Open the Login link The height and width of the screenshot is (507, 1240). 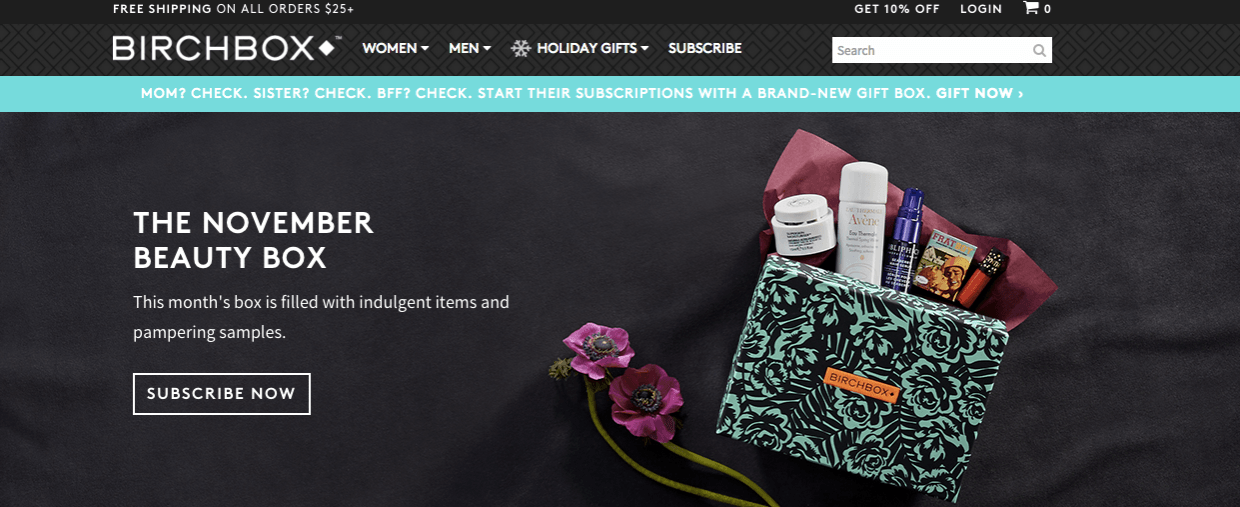[981, 9]
